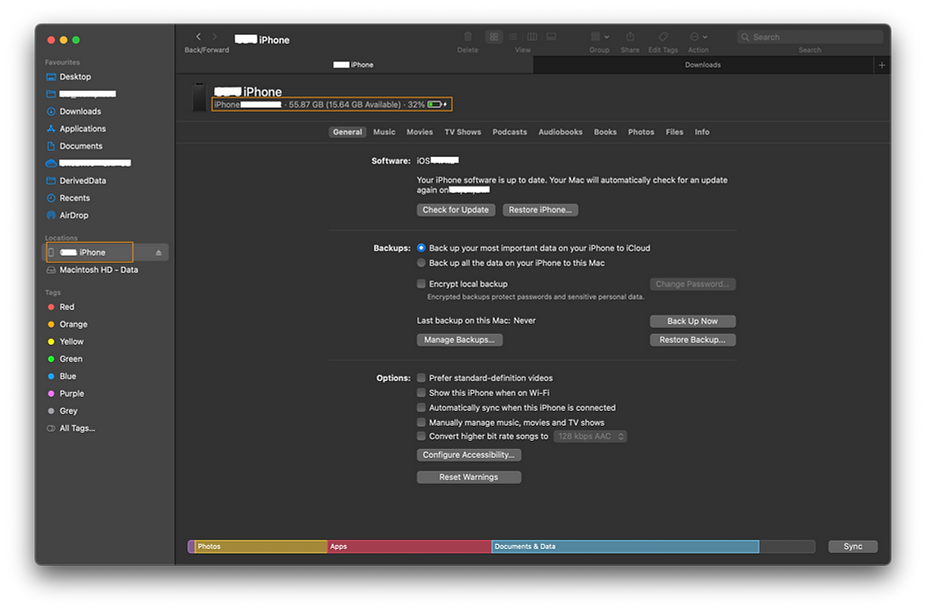Screen dimensions: 925x610
Task: Enable Encrypt local backup
Action: point(421,283)
